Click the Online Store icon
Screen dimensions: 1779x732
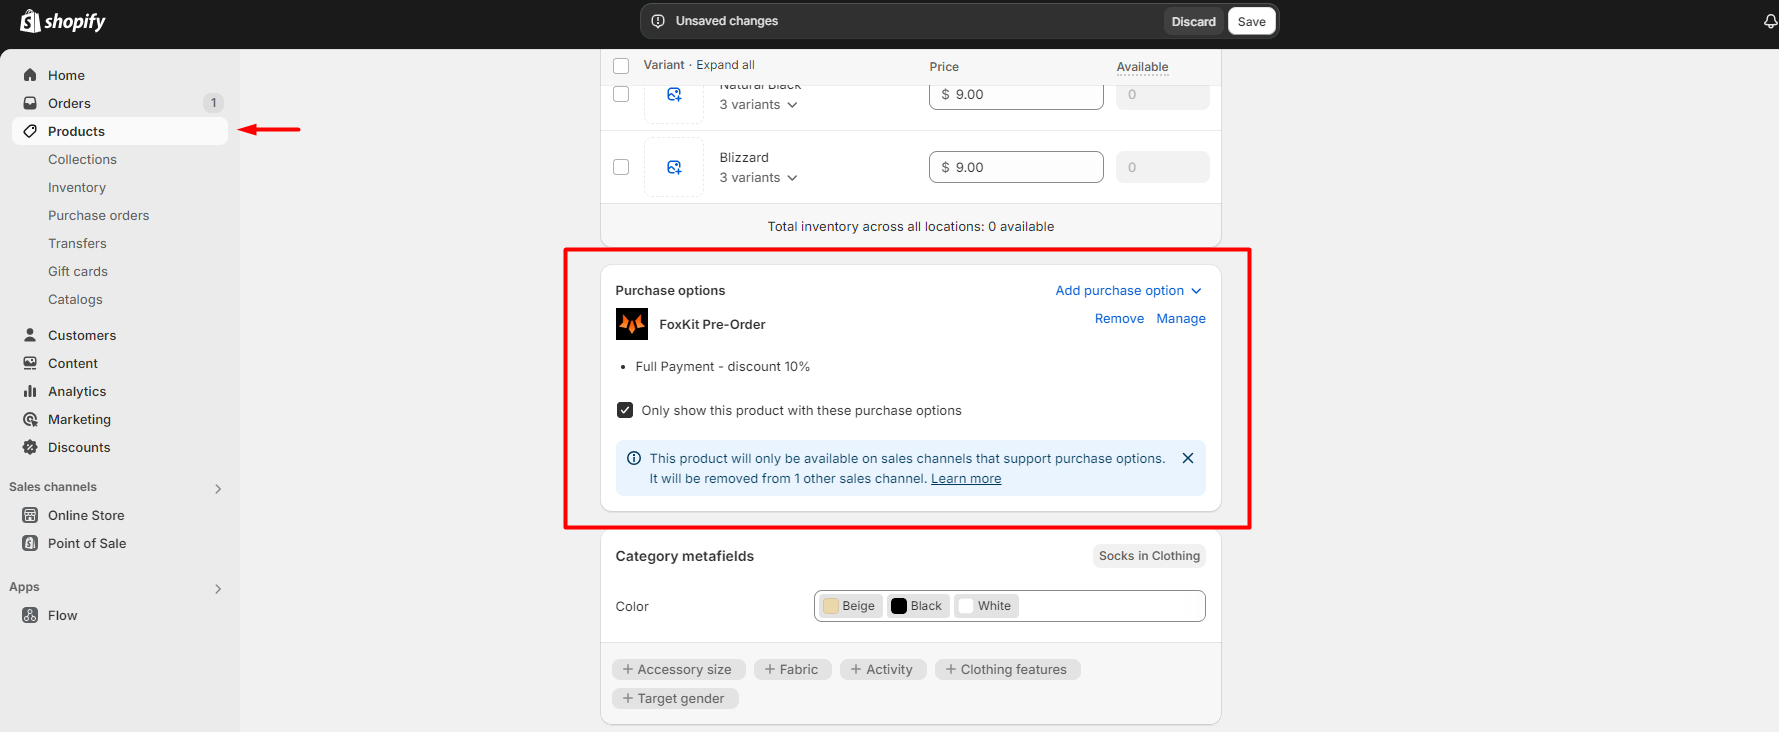(30, 515)
